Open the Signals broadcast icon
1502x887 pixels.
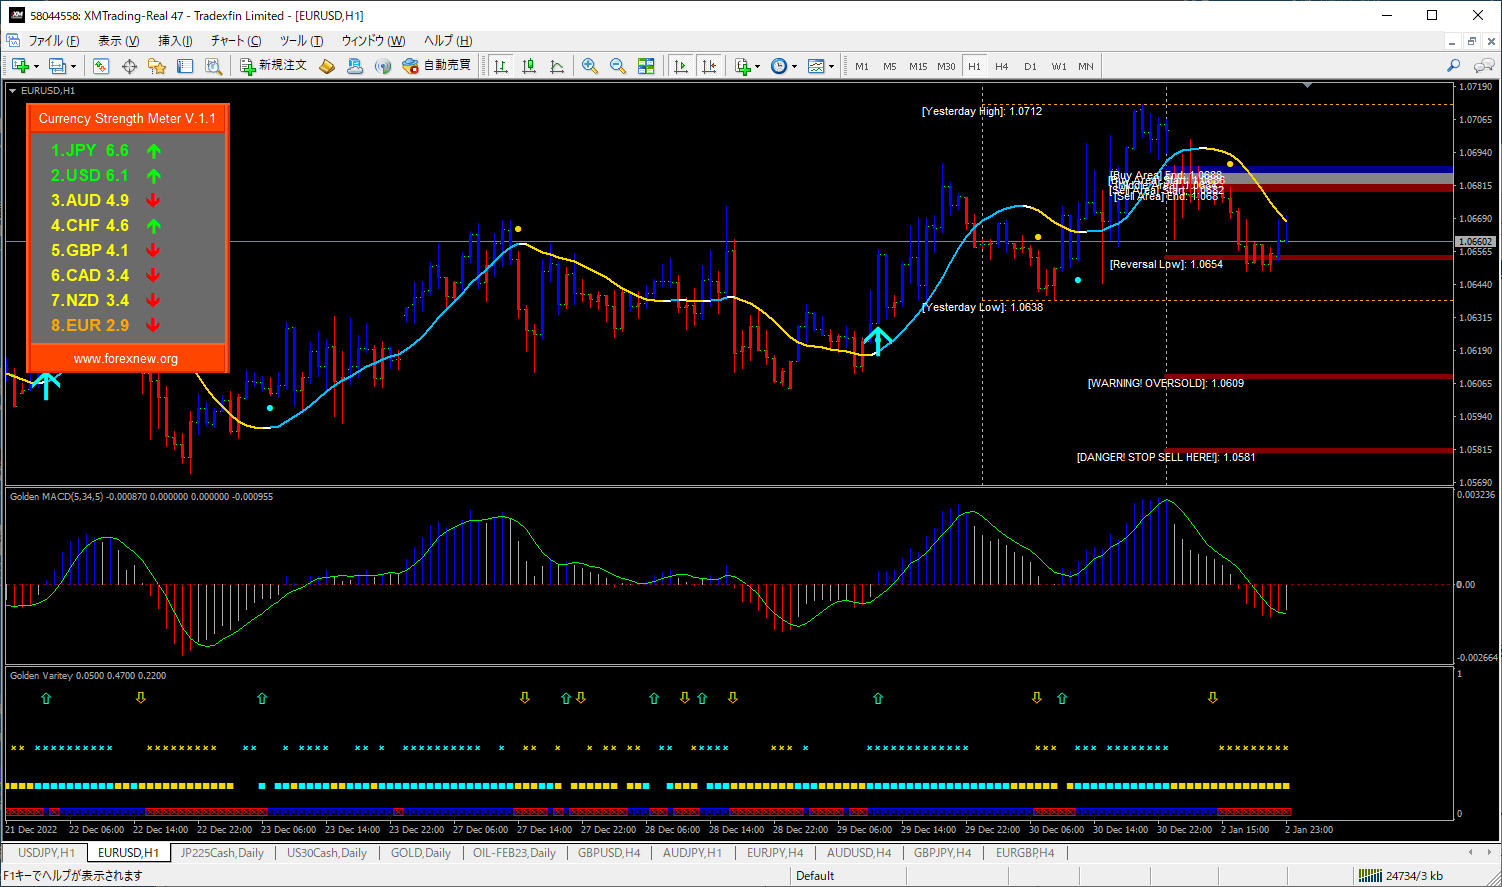[383, 66]
